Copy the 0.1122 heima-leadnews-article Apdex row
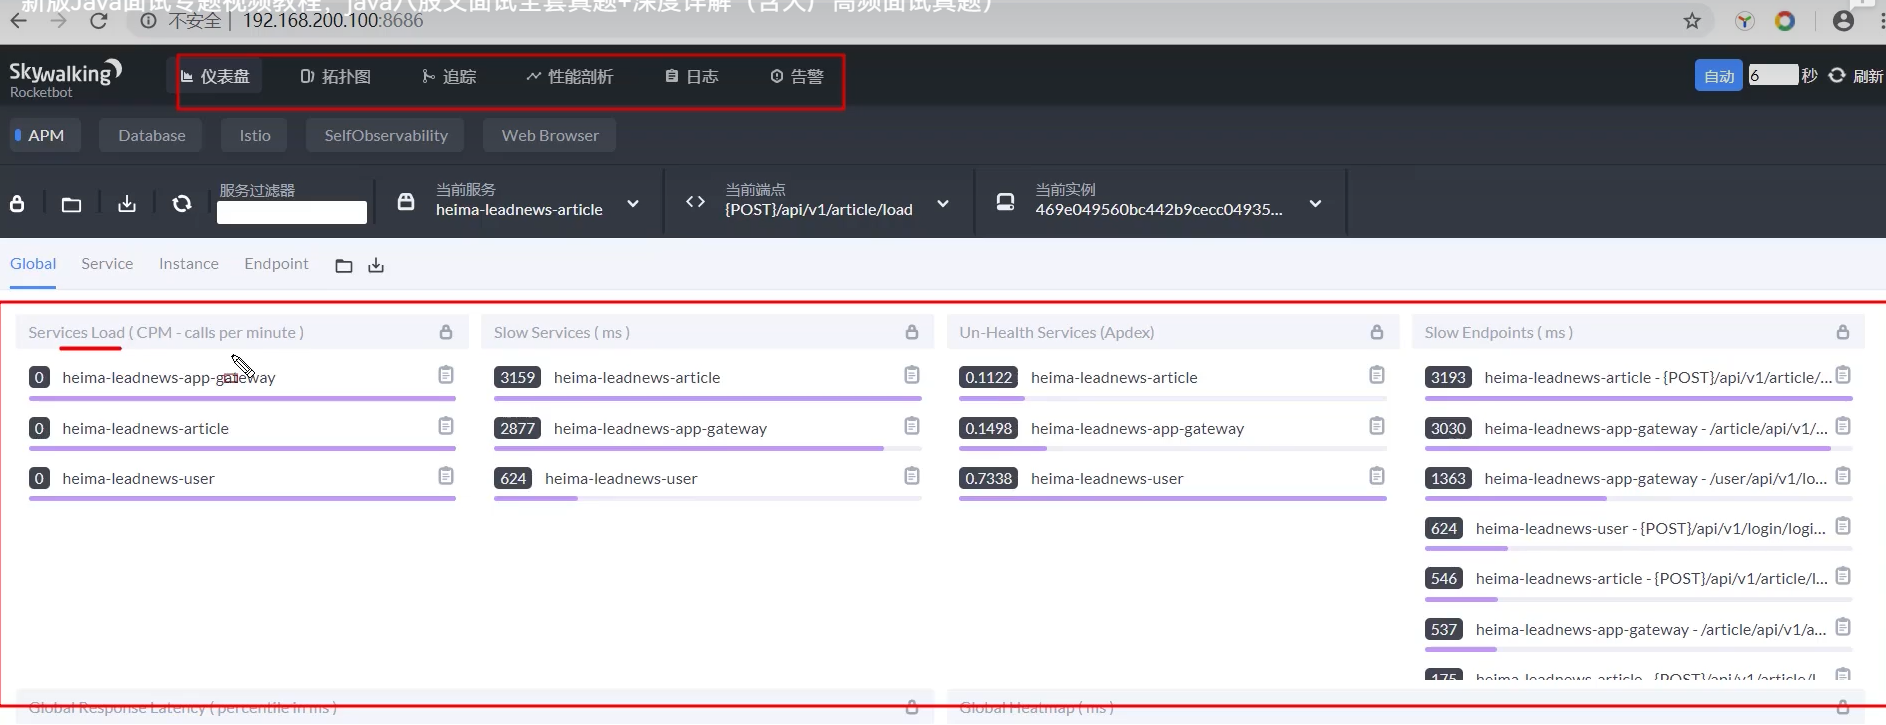 tap(1377, 375)
